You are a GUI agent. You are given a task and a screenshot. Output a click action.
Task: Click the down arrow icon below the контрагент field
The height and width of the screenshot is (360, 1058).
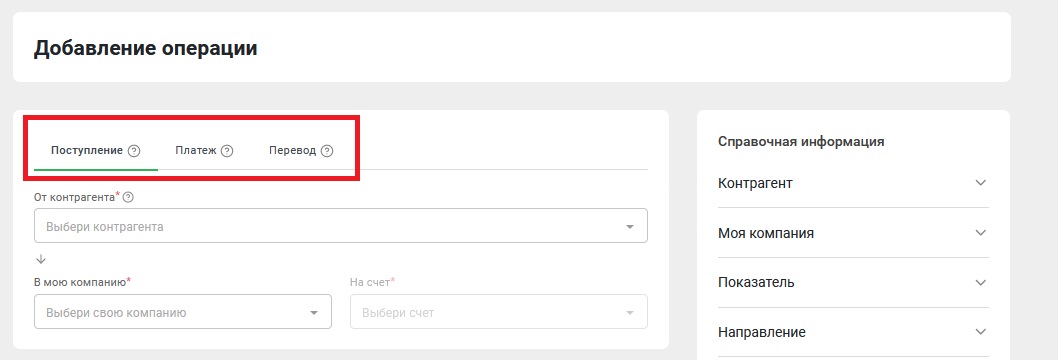[40, 259]
